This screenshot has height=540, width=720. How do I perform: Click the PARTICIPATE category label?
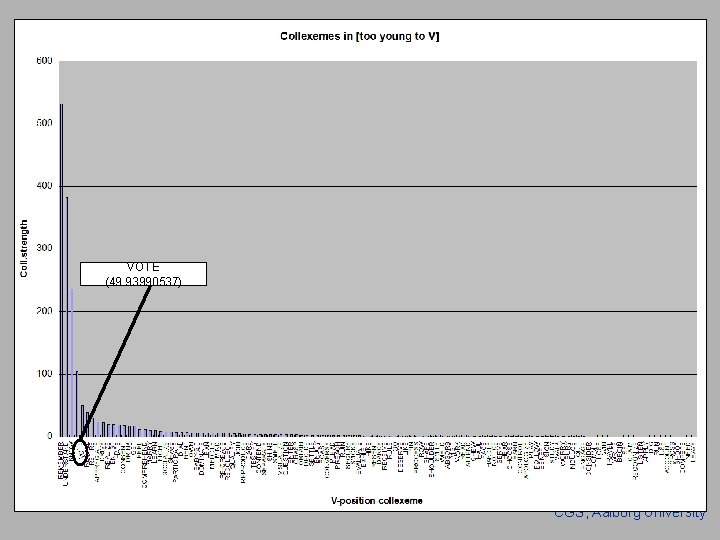175,461
